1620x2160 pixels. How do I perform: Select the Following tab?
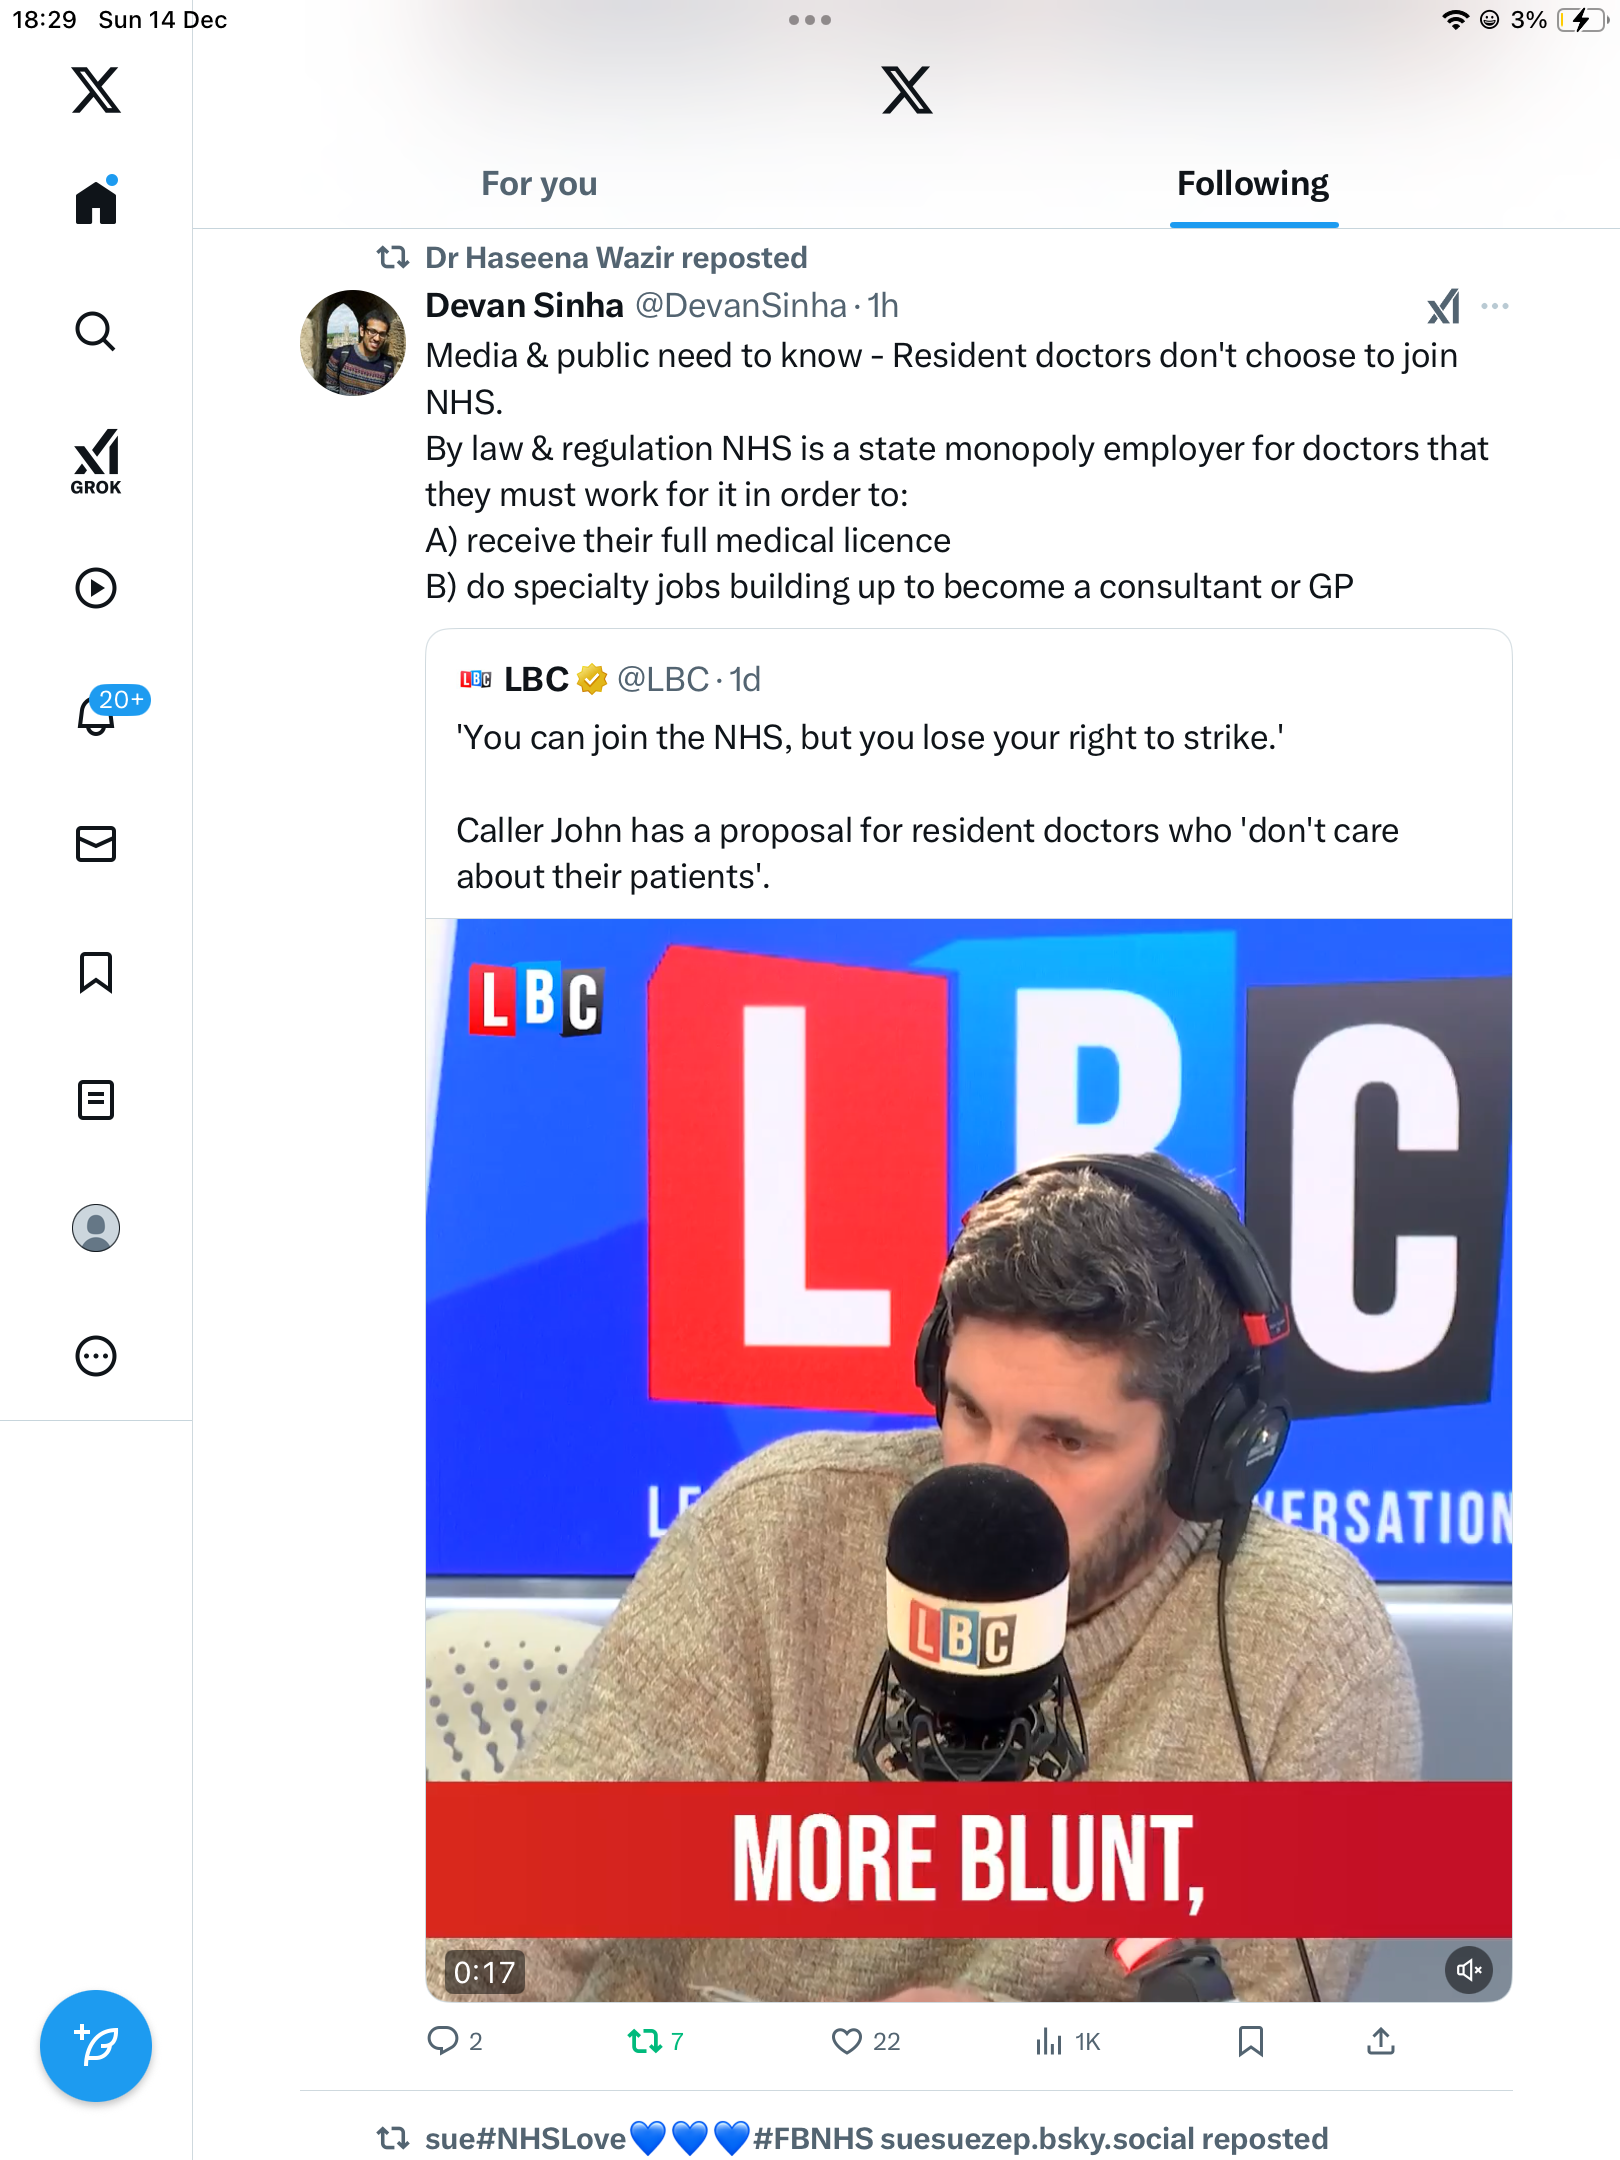[1253, 184]
